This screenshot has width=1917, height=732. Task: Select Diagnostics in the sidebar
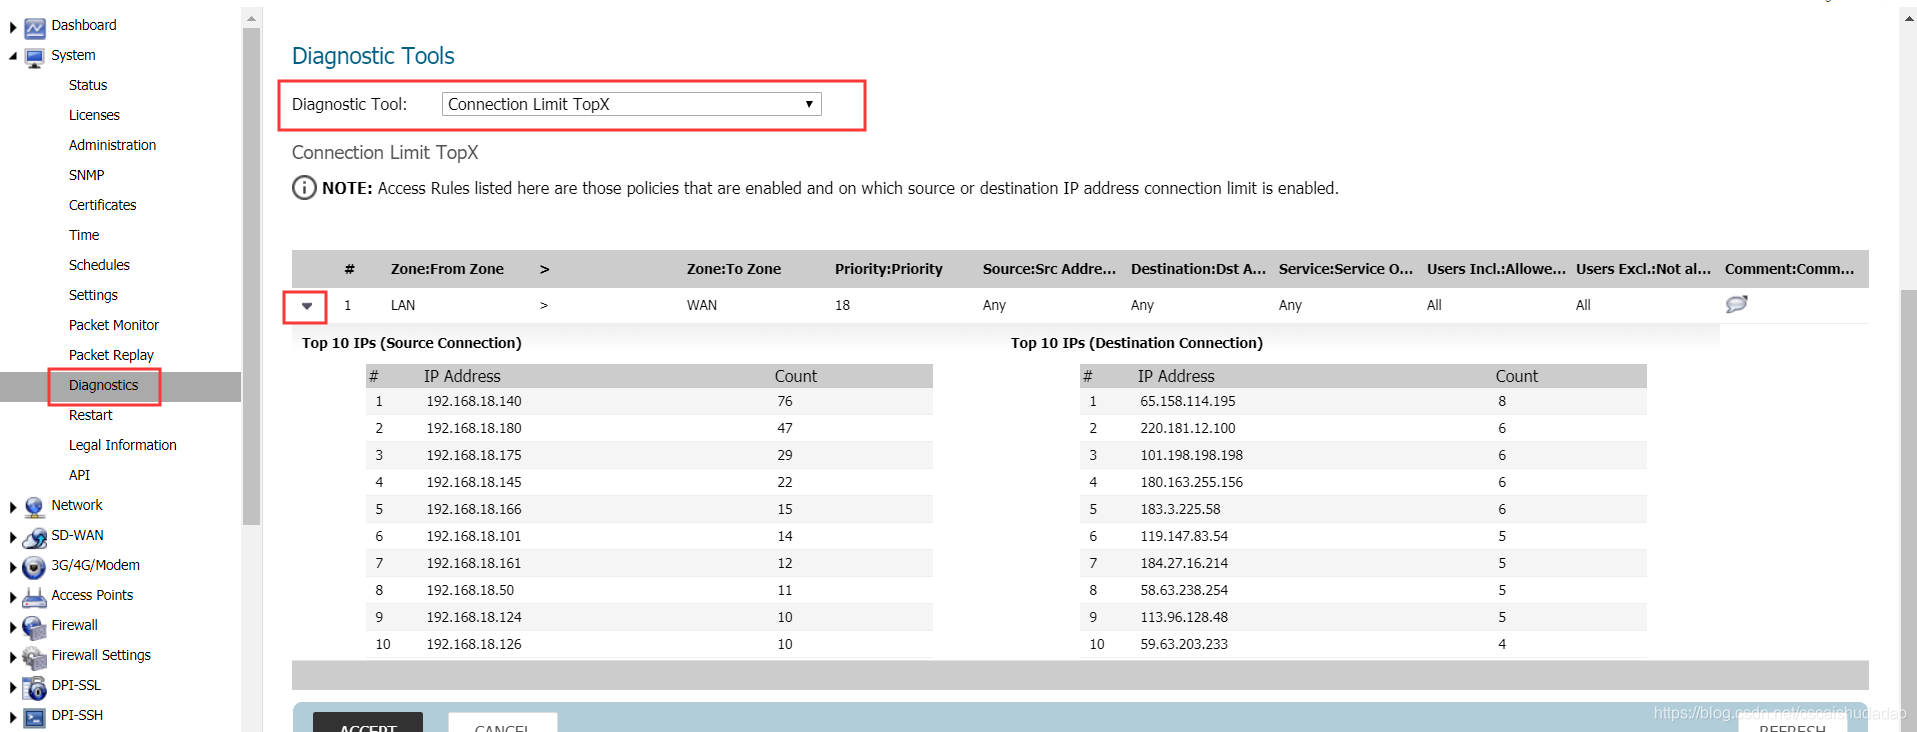click(104, 385)
